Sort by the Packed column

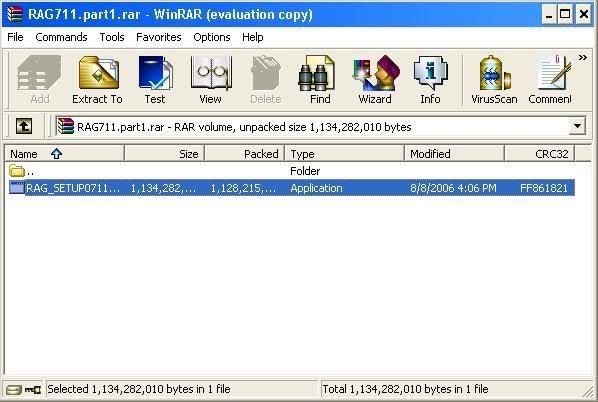[x=245, y=154]
